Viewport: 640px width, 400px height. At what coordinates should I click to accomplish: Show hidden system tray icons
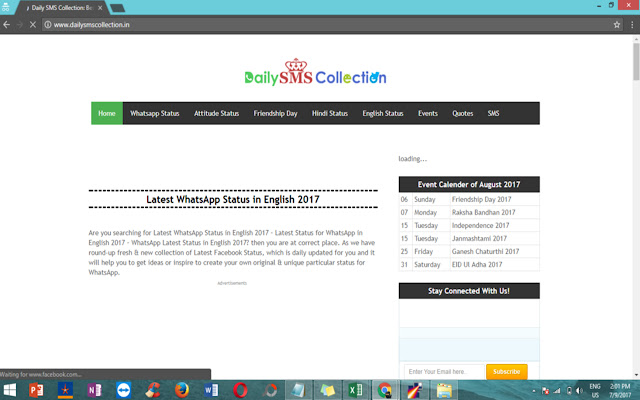click(534, 391)
